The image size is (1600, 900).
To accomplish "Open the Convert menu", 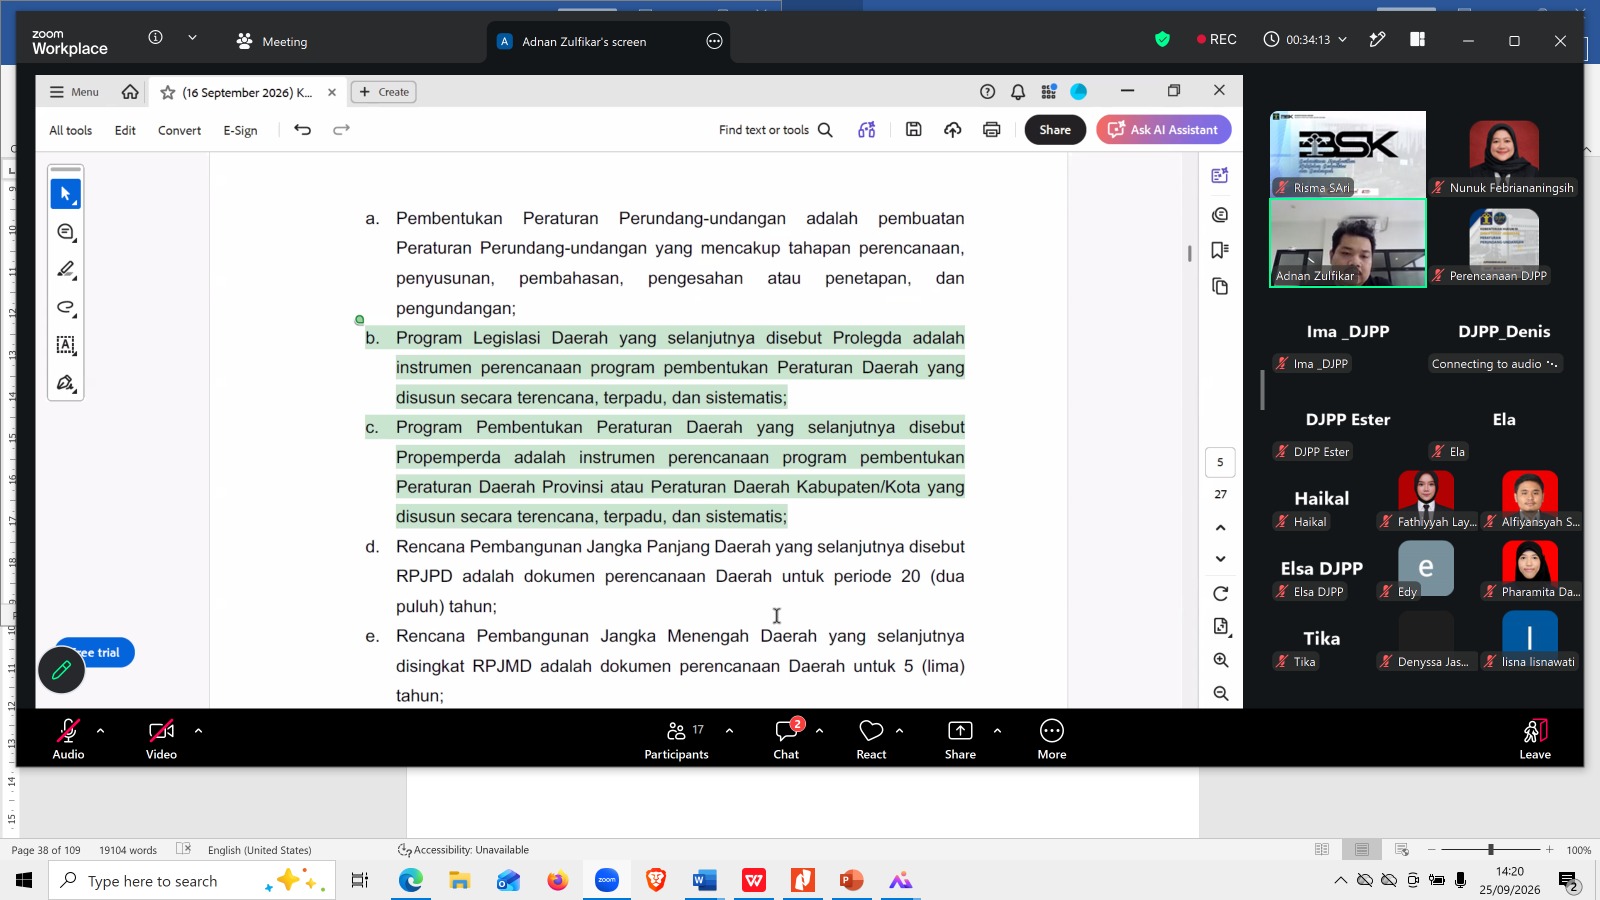I will (179, 130).
